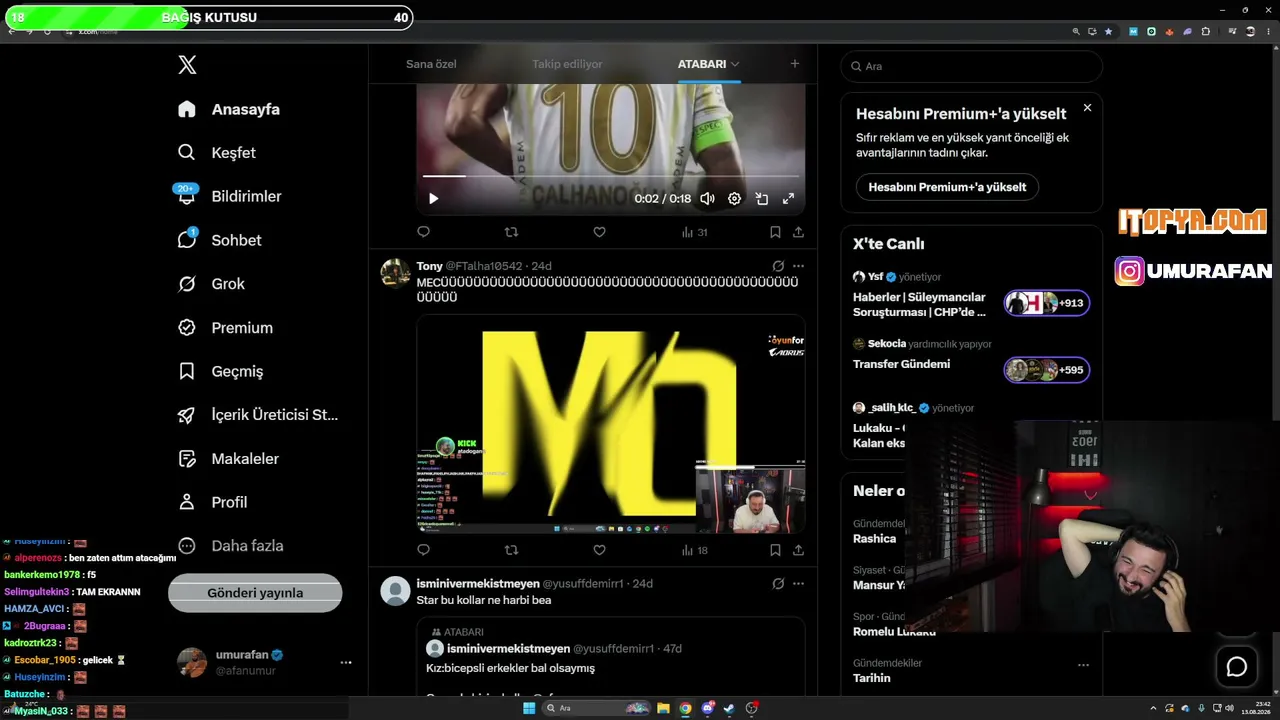Bookmark this page with the star icon
1280x720 pixels.
coord(1108,32)
